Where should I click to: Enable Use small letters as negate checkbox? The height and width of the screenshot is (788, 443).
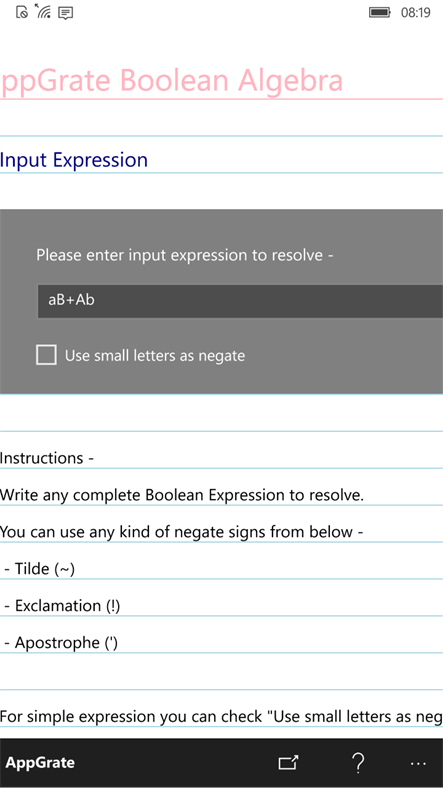coord(46,355)
